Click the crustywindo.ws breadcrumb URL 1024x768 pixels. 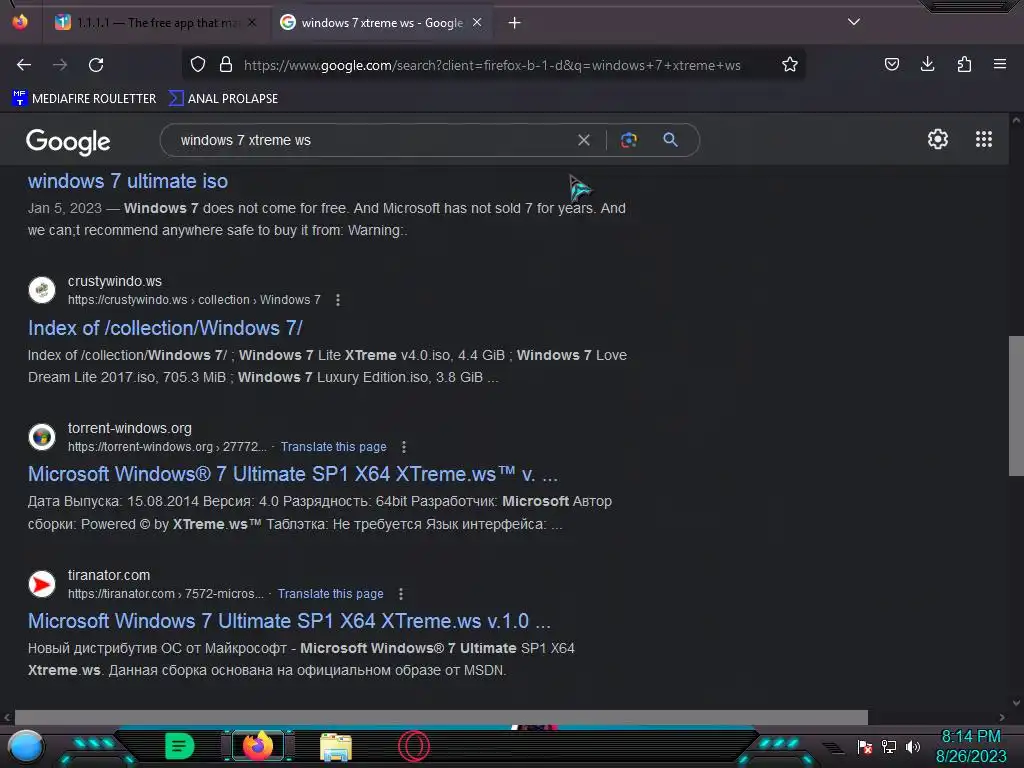click(194, 300)
